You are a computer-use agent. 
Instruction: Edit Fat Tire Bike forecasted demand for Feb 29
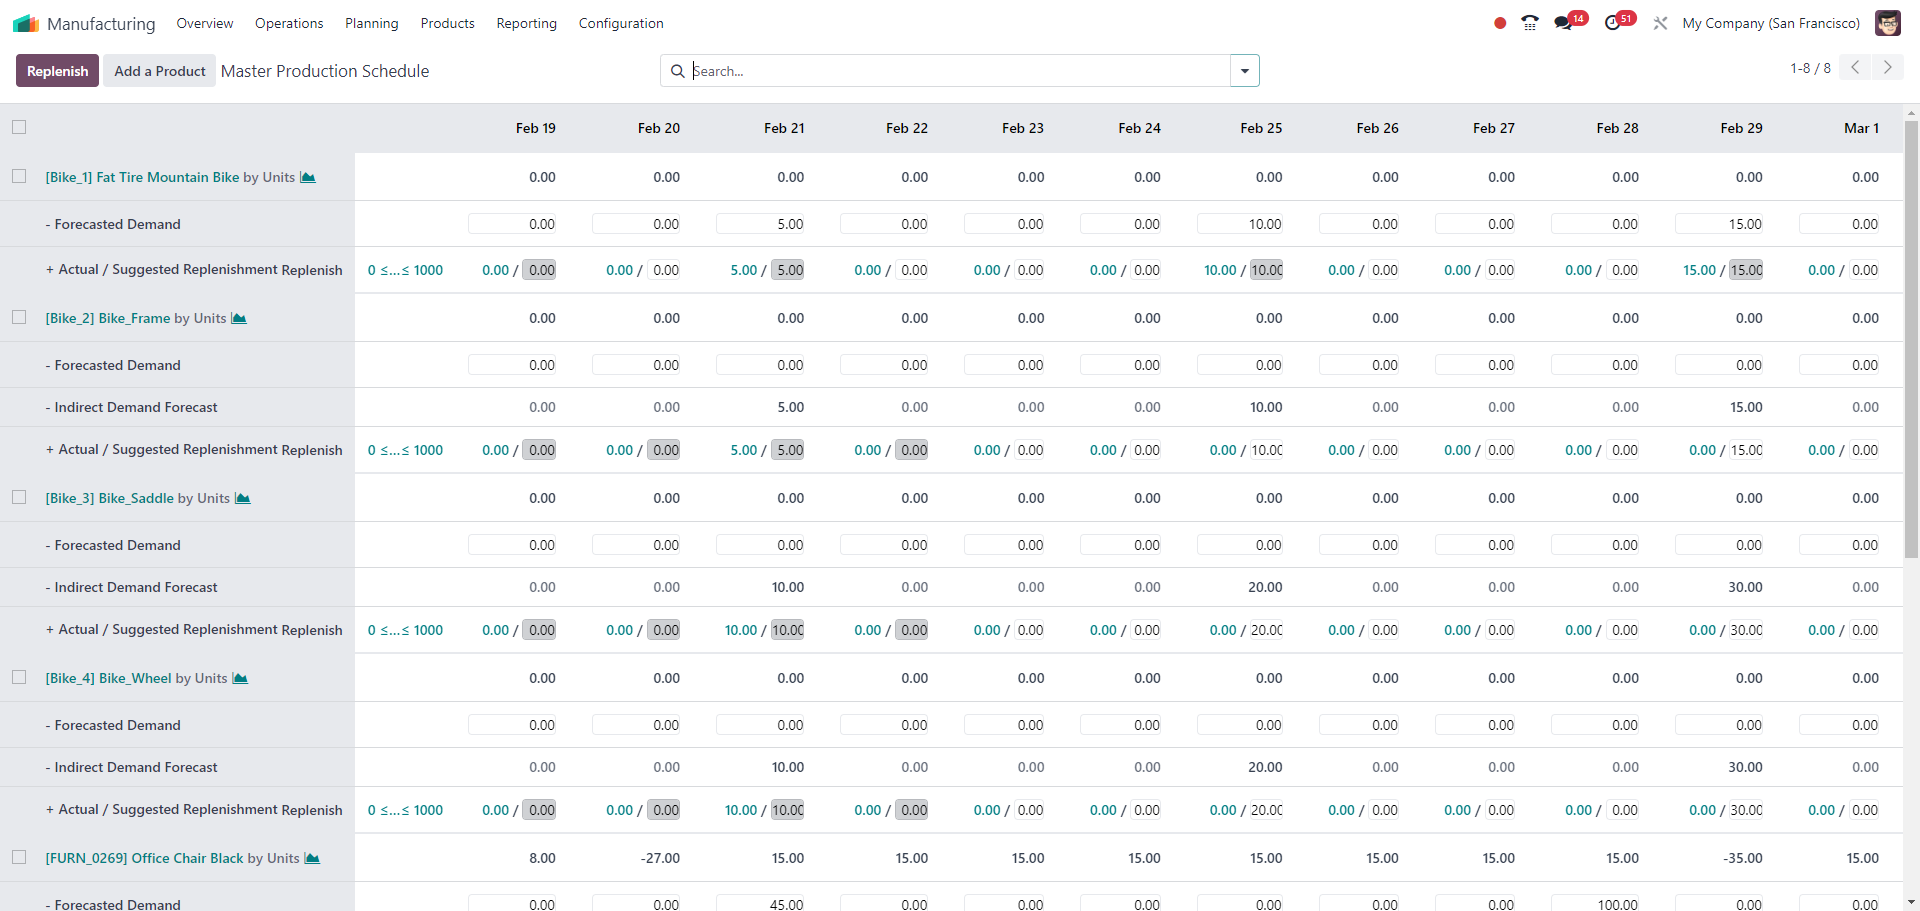1719,224
